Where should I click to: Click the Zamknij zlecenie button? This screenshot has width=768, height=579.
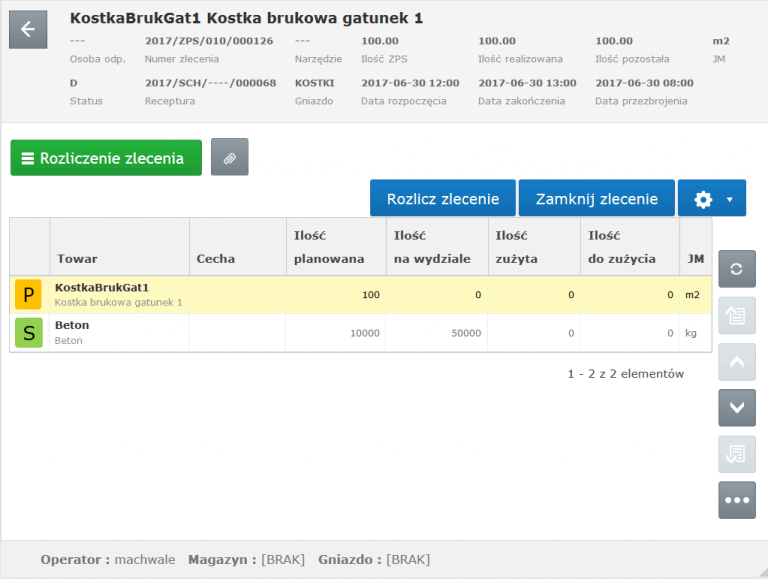tap(597, 198)
